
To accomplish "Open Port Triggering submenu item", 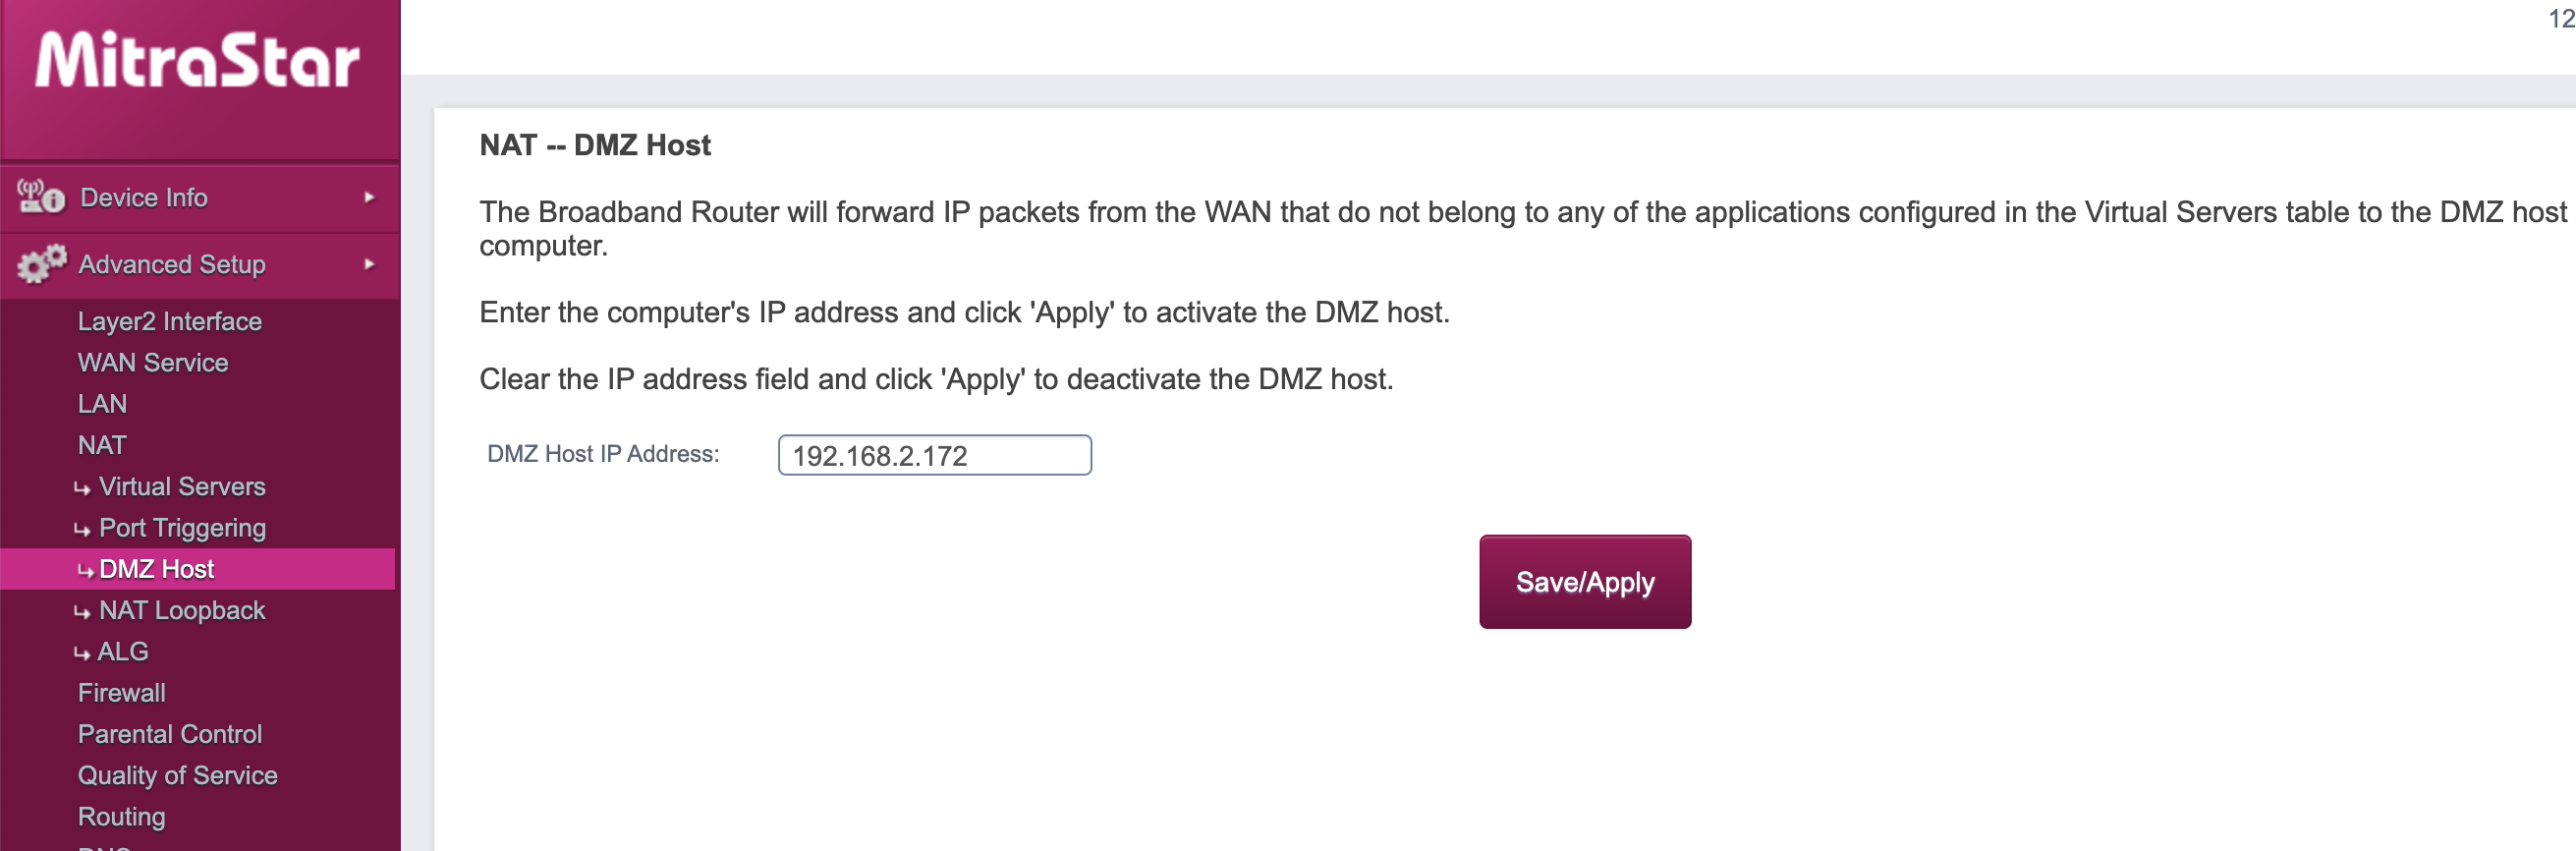I will point(182,528).
